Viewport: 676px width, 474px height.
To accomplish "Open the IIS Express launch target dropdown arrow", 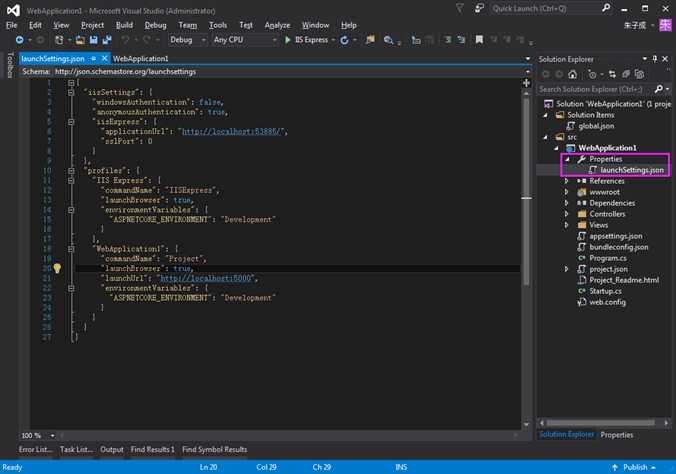I will click(x=333, y=40).
